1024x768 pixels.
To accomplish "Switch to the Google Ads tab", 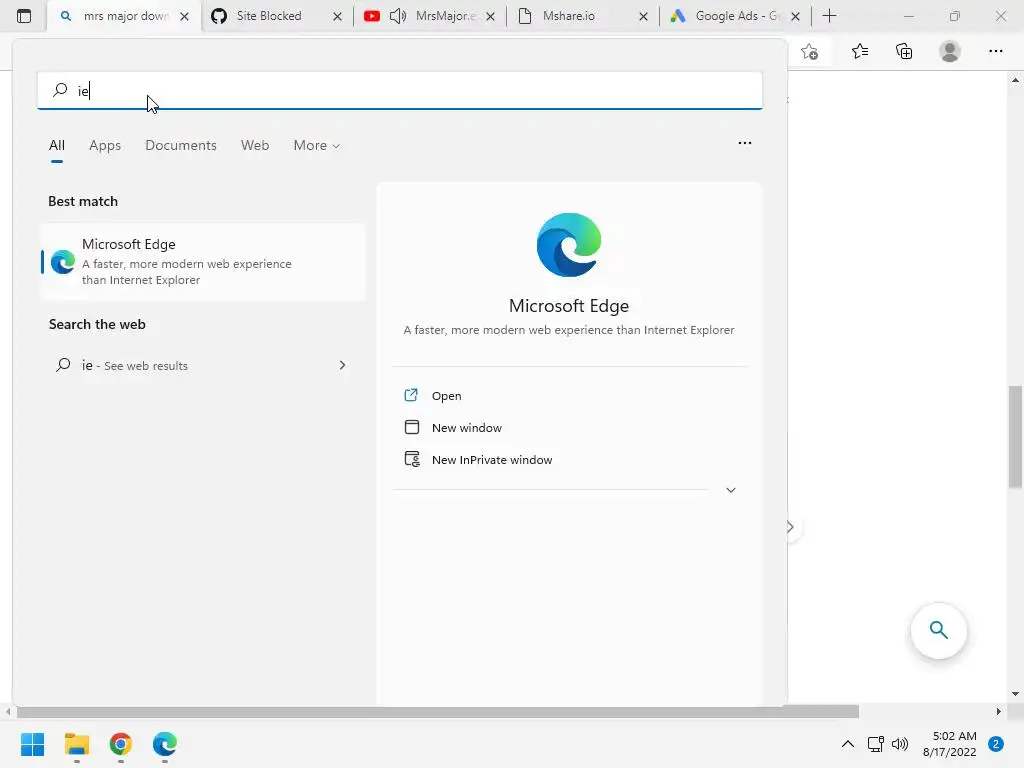I will tap(735, 16).
